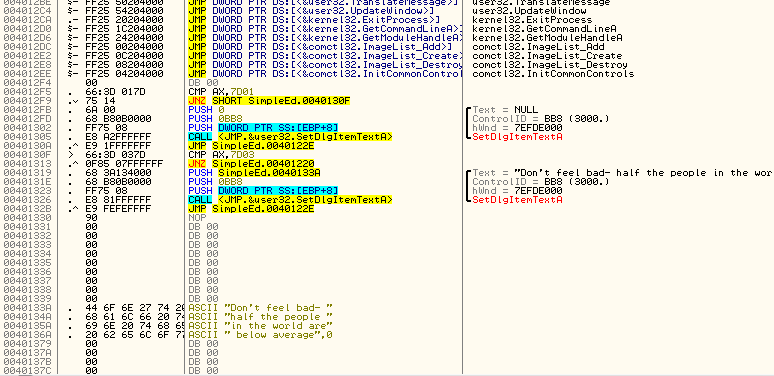Select PUSH DWORD PTR SS:[EBP+8] at 00401323
Screen dimensions: 774x376
(263, 190)
